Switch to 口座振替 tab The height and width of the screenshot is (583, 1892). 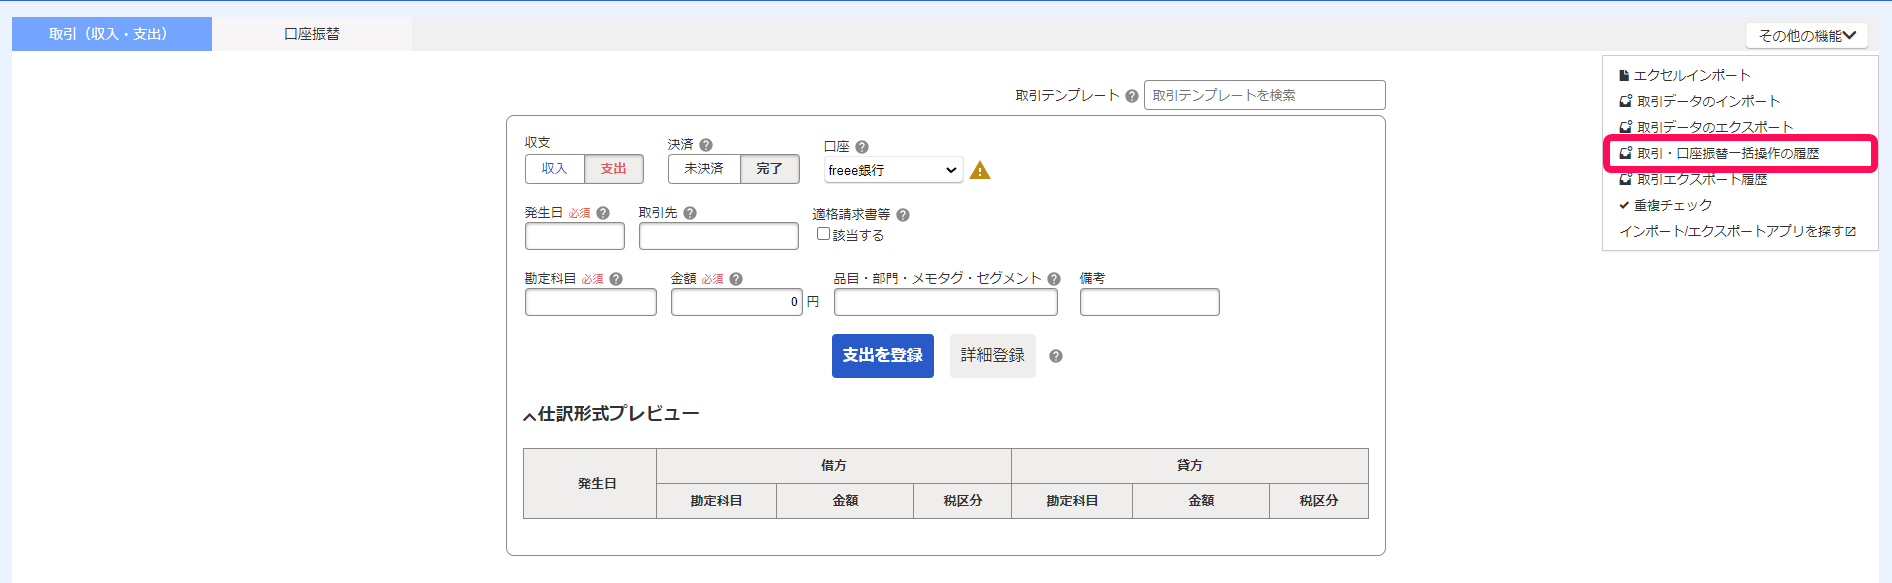[x=312, y=34]
